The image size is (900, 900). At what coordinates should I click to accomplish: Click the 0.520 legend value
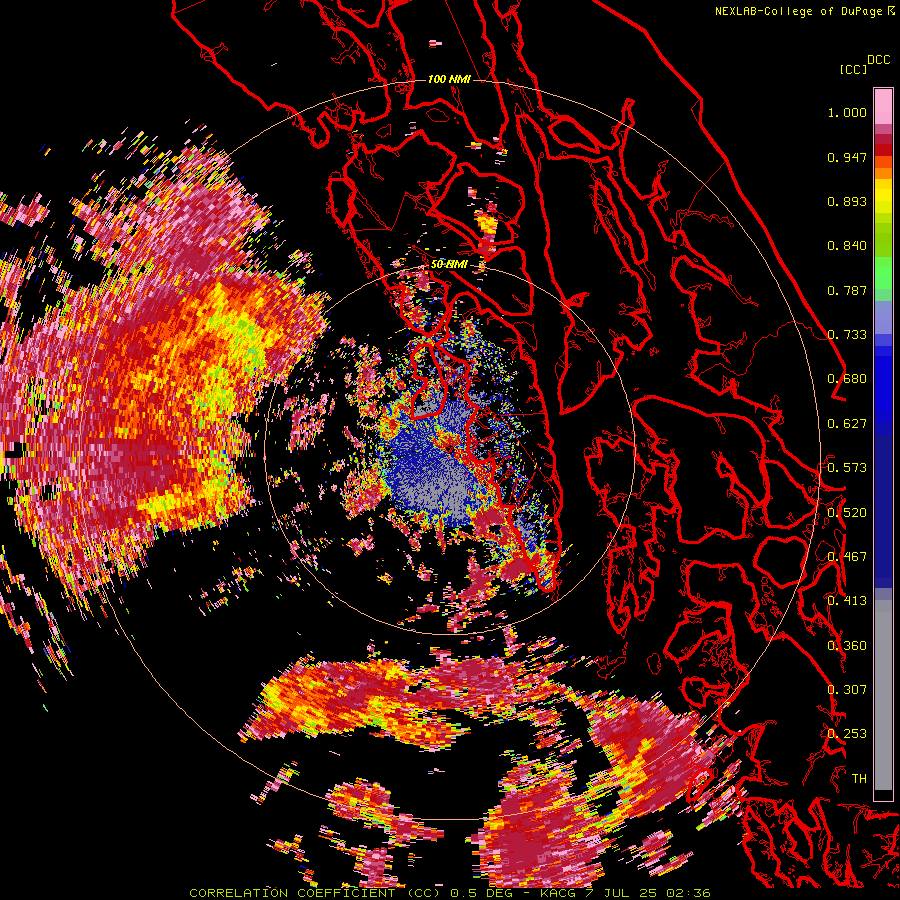click(x=847, y=513)
